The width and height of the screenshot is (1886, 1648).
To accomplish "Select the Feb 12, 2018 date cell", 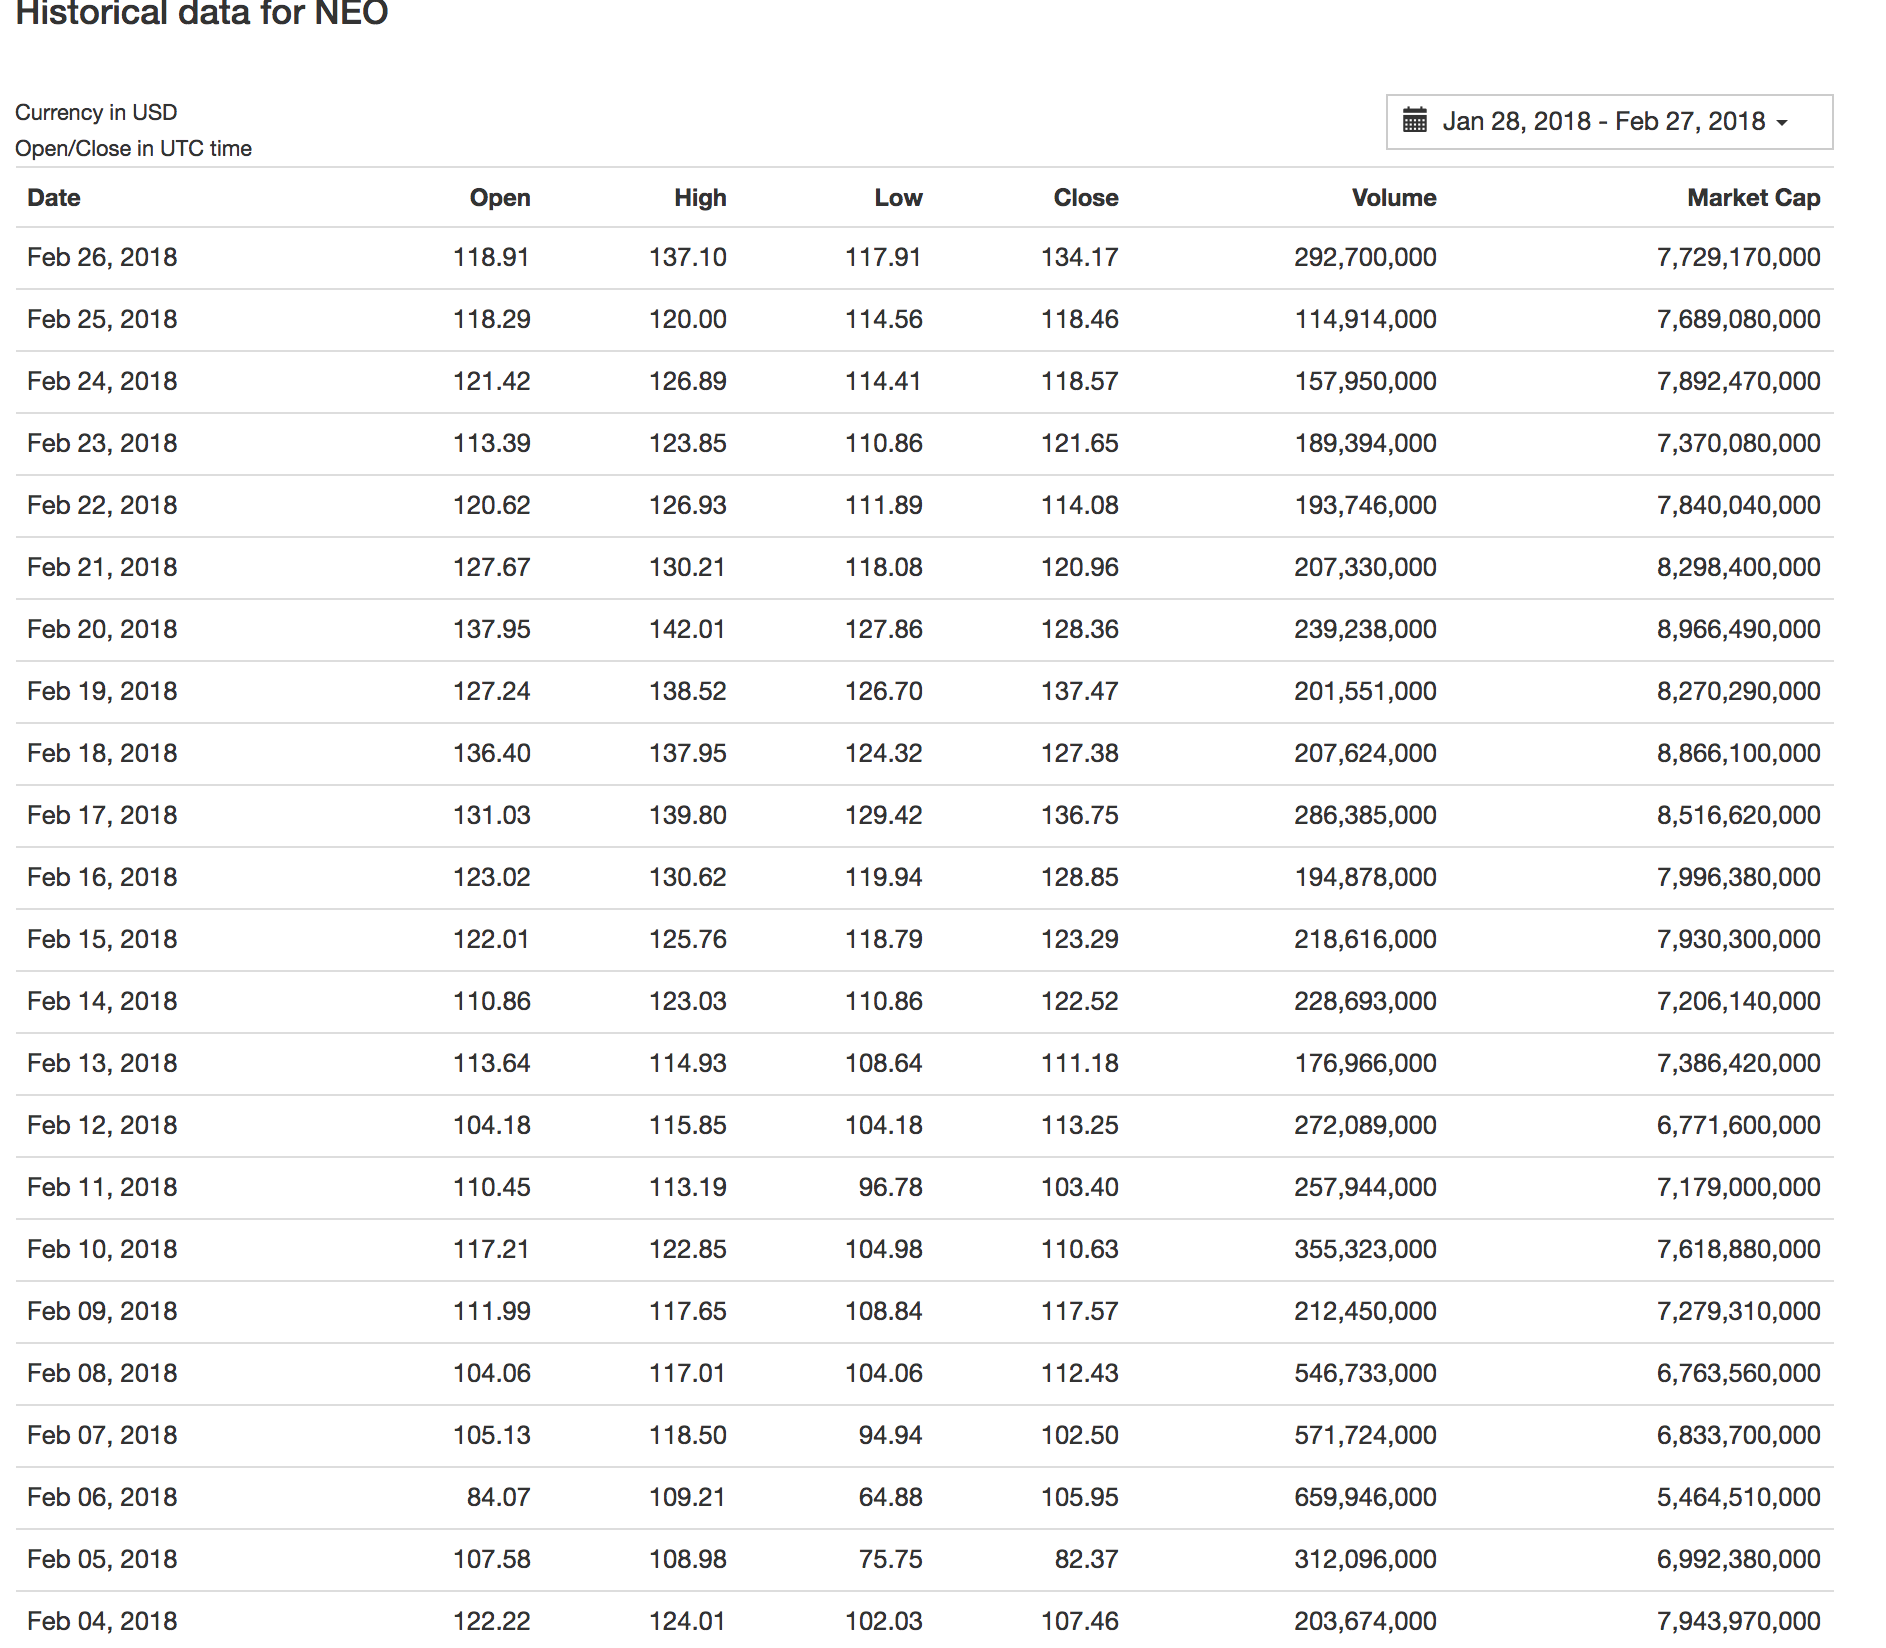I will coord(102,1126).
